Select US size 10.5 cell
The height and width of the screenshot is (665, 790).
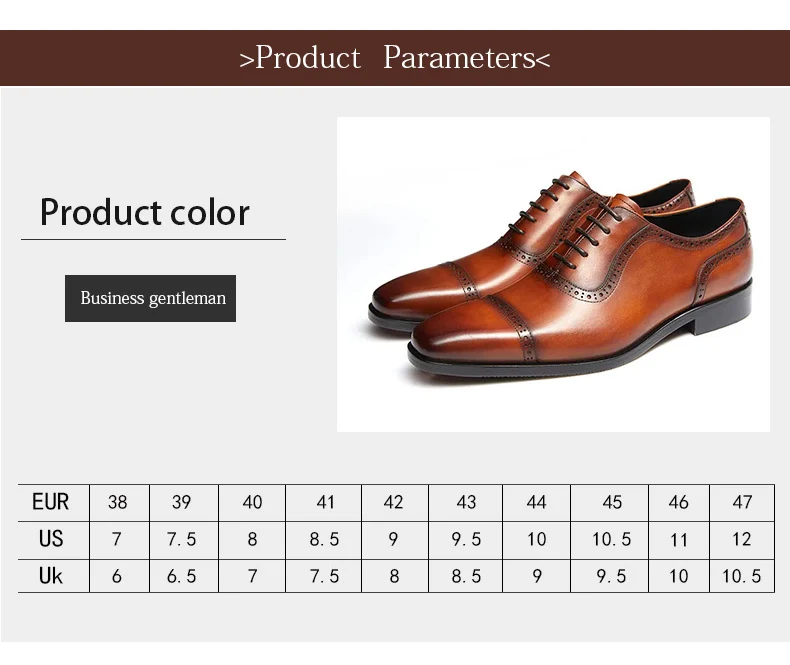pos(611,539)
